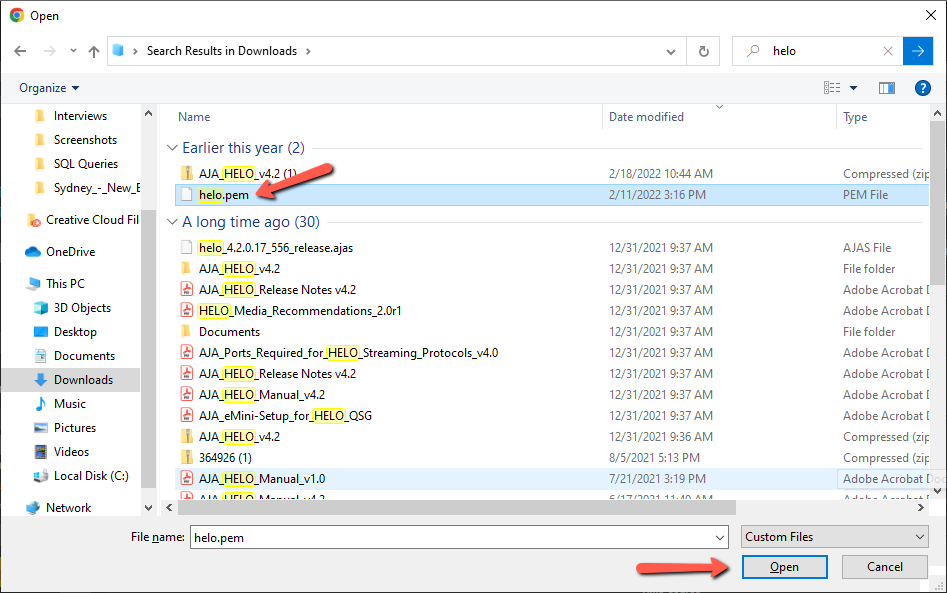Screen dimensions: 947x593
Task: Click the Search Results in Downloads breadcrumb
Action: (222, 51)
